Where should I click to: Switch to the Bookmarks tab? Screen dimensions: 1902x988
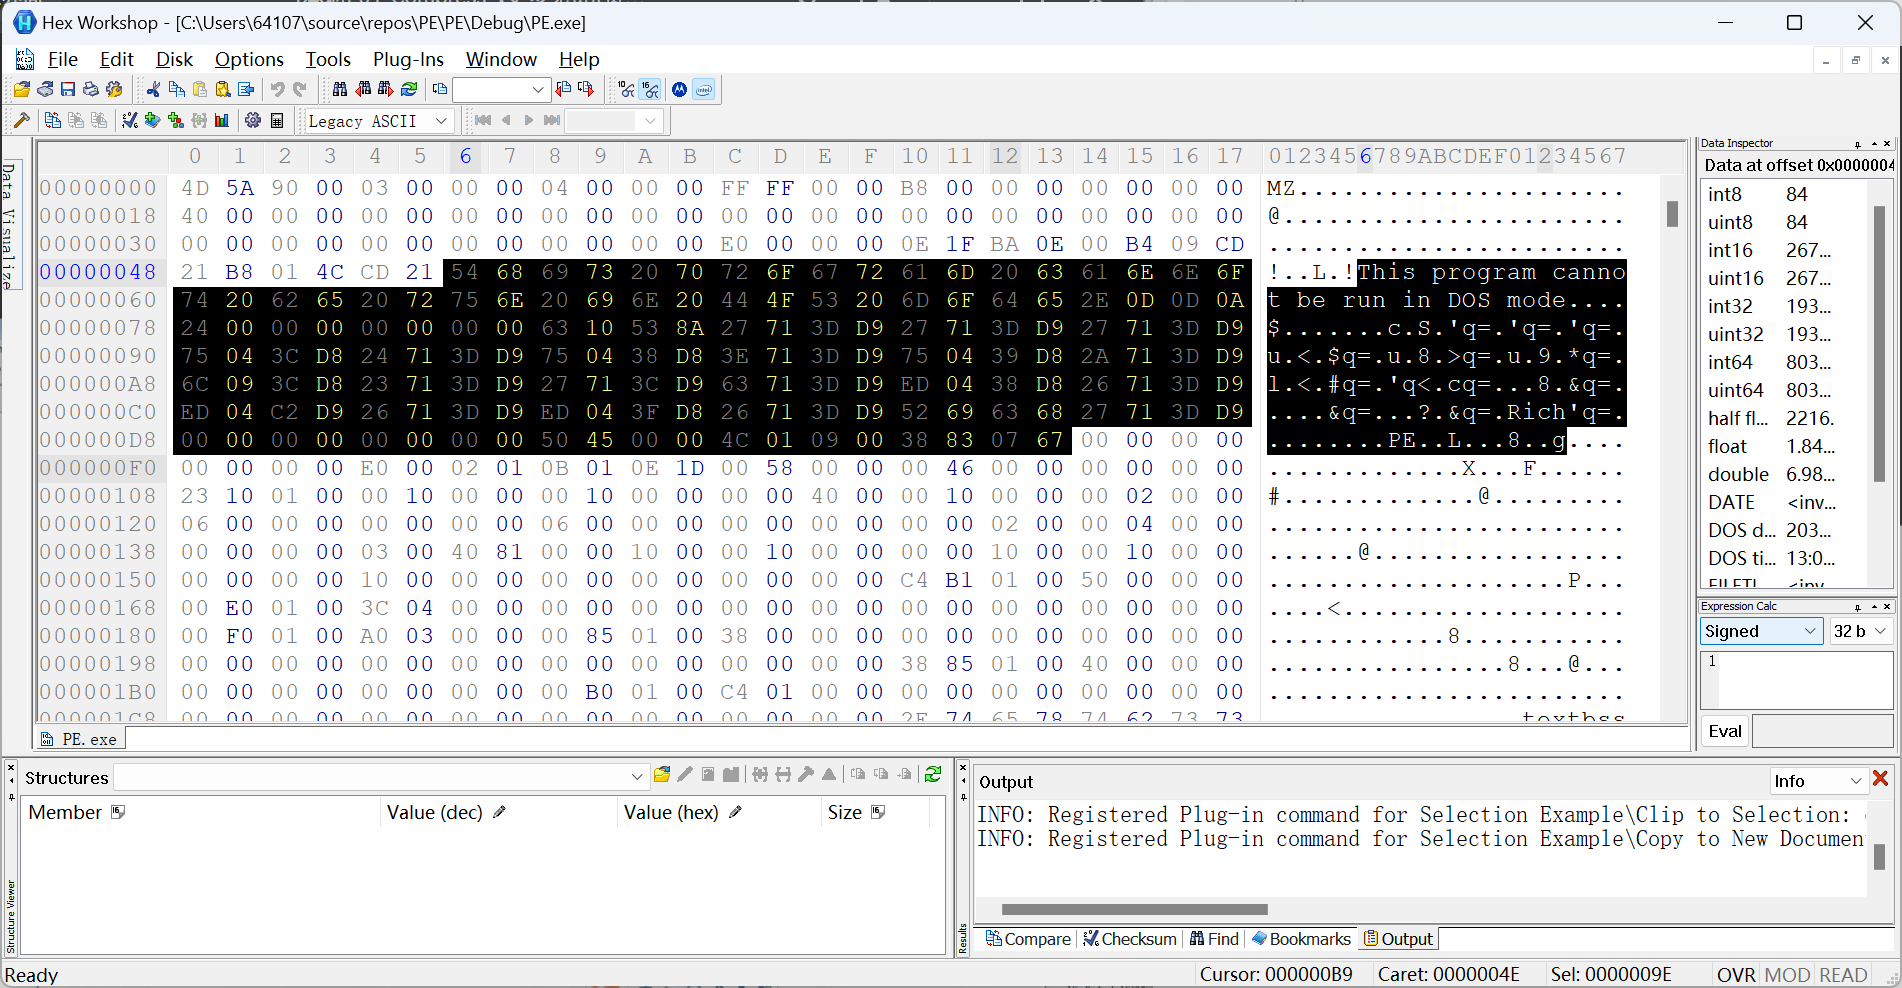coord(1301,939)
